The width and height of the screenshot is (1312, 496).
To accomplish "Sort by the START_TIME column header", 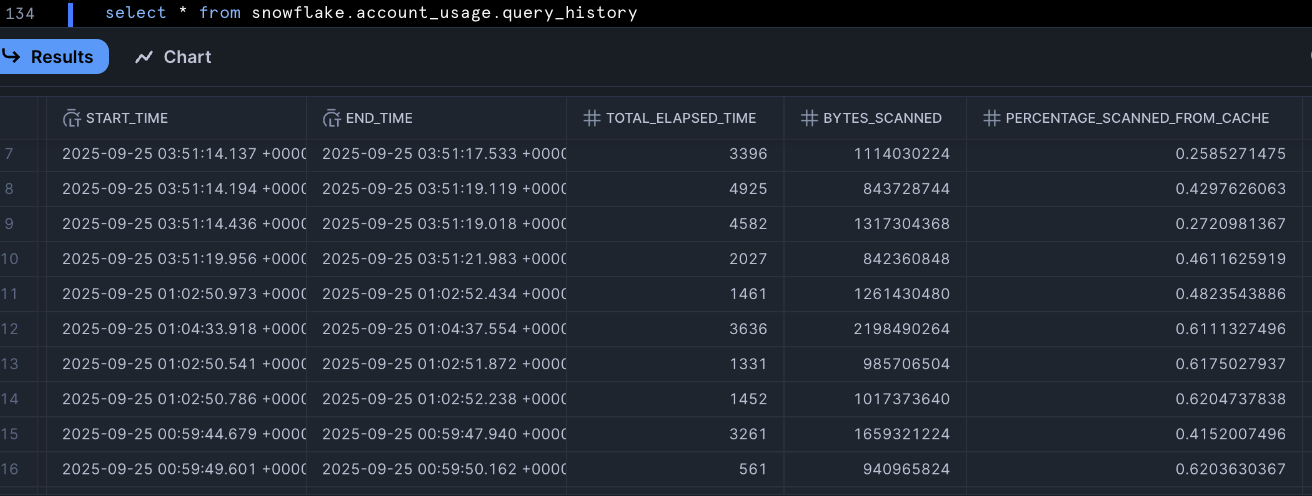I will point(127,118).
